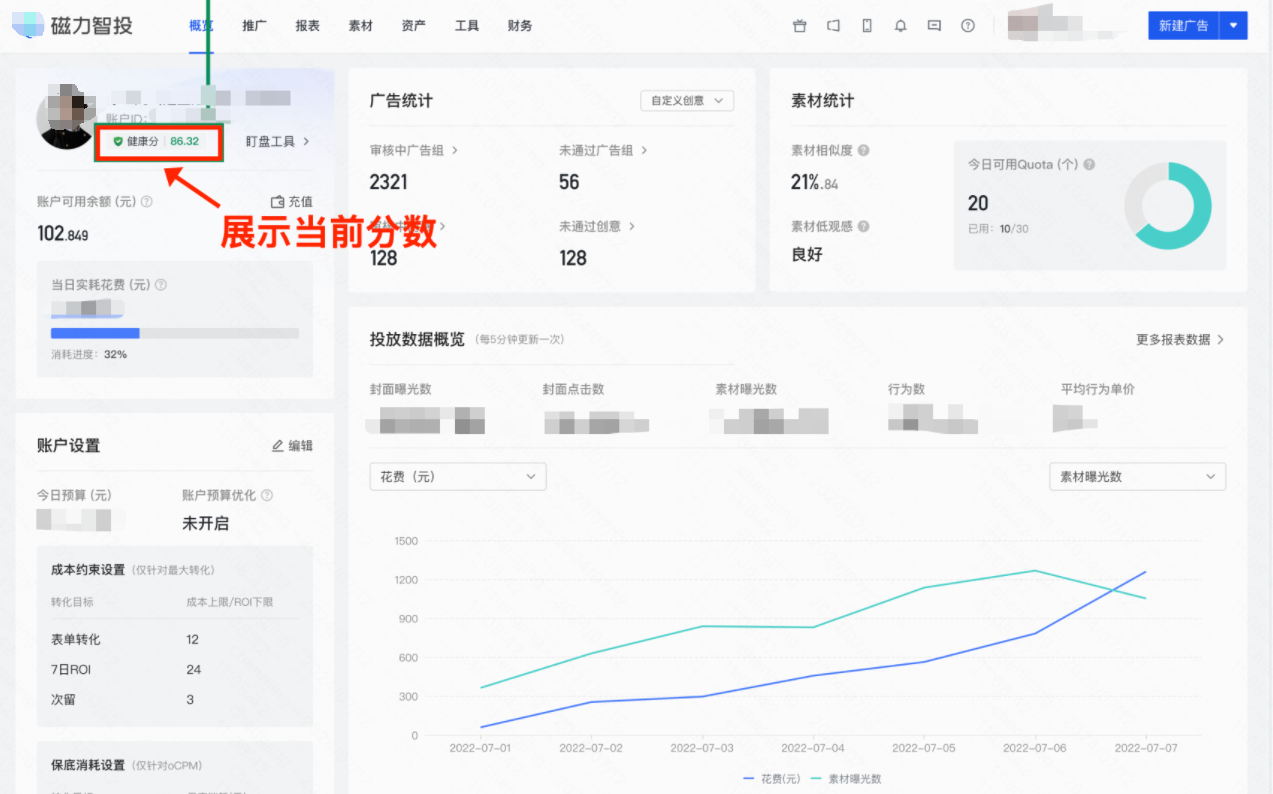Click the 未开启 status text

point(205,523)
